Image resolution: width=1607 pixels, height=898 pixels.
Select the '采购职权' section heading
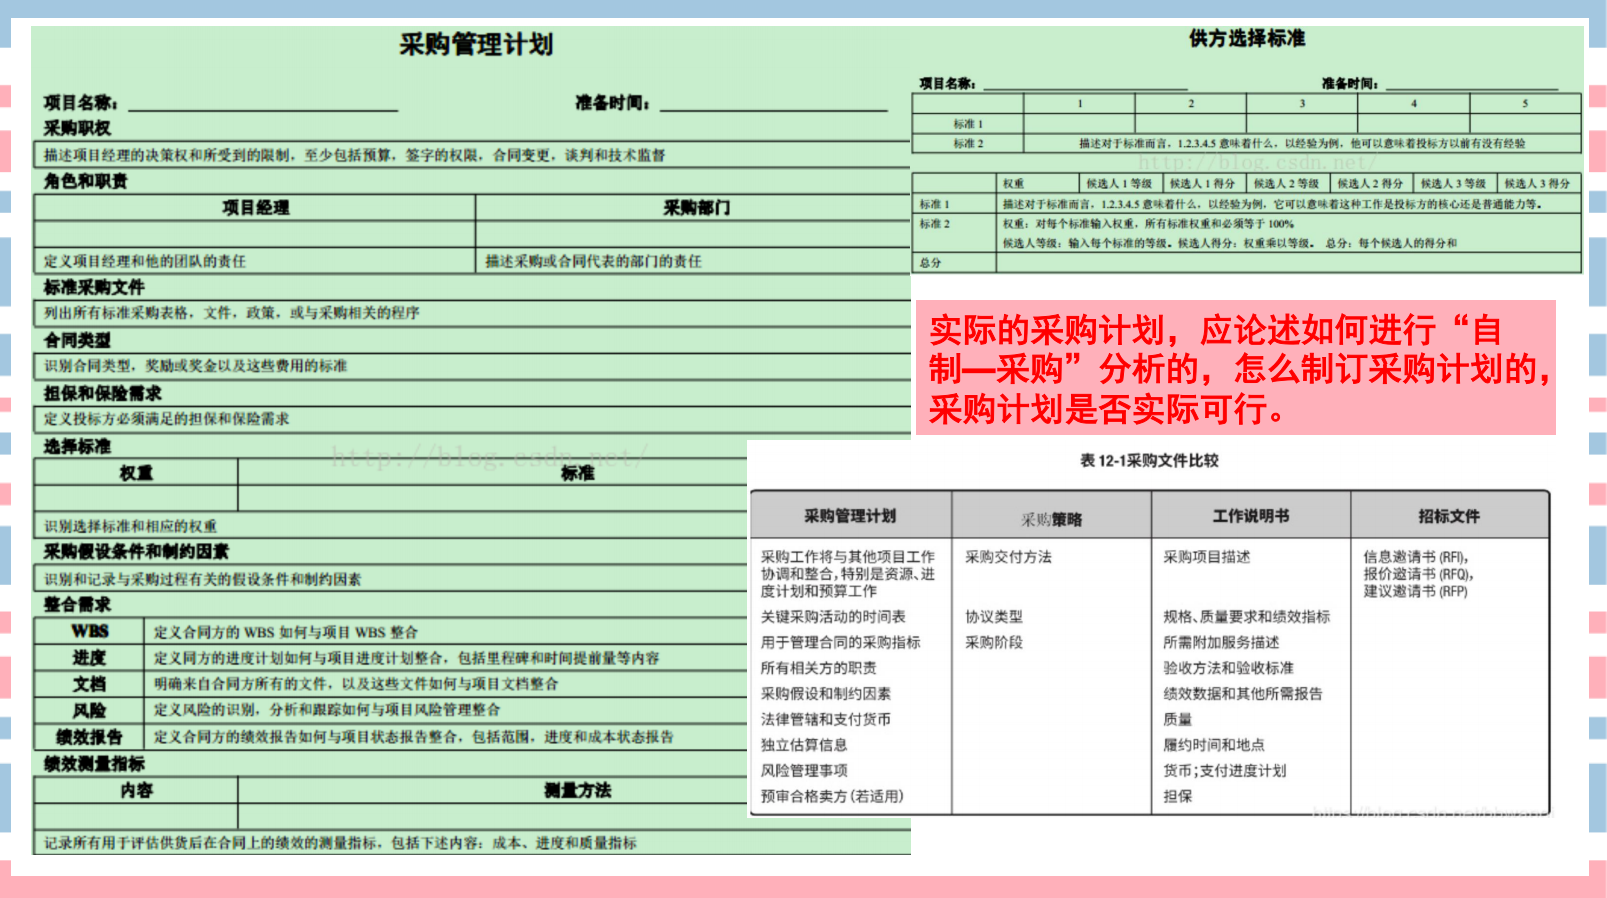pyautogui.click(x=77, y=128)
